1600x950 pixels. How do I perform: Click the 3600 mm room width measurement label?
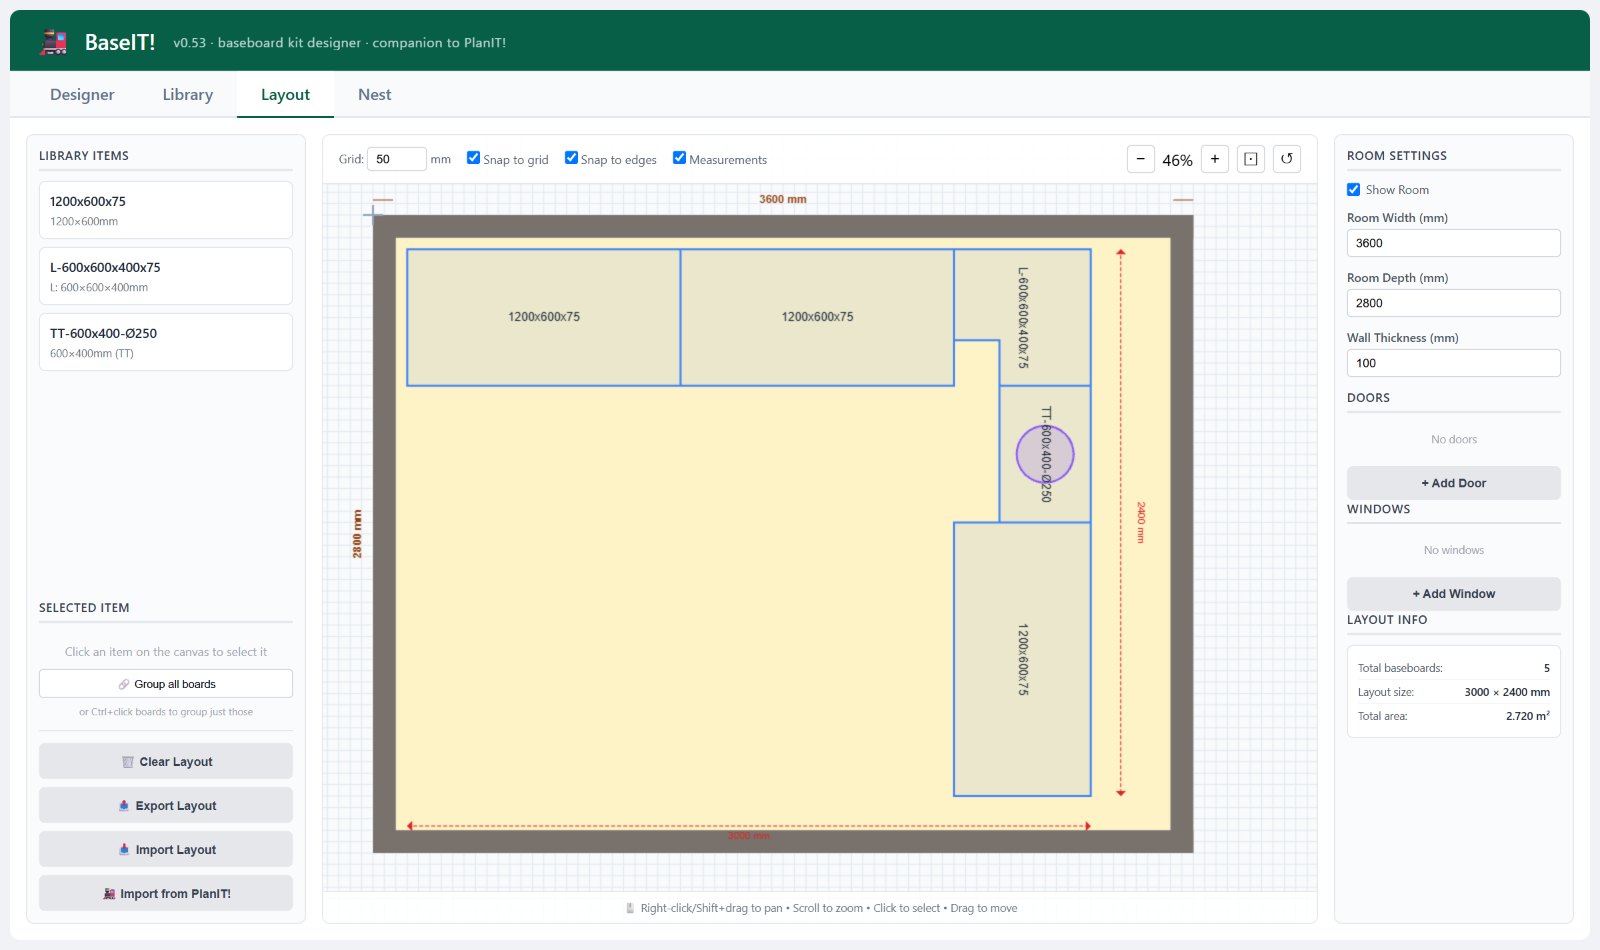point(783,199)
